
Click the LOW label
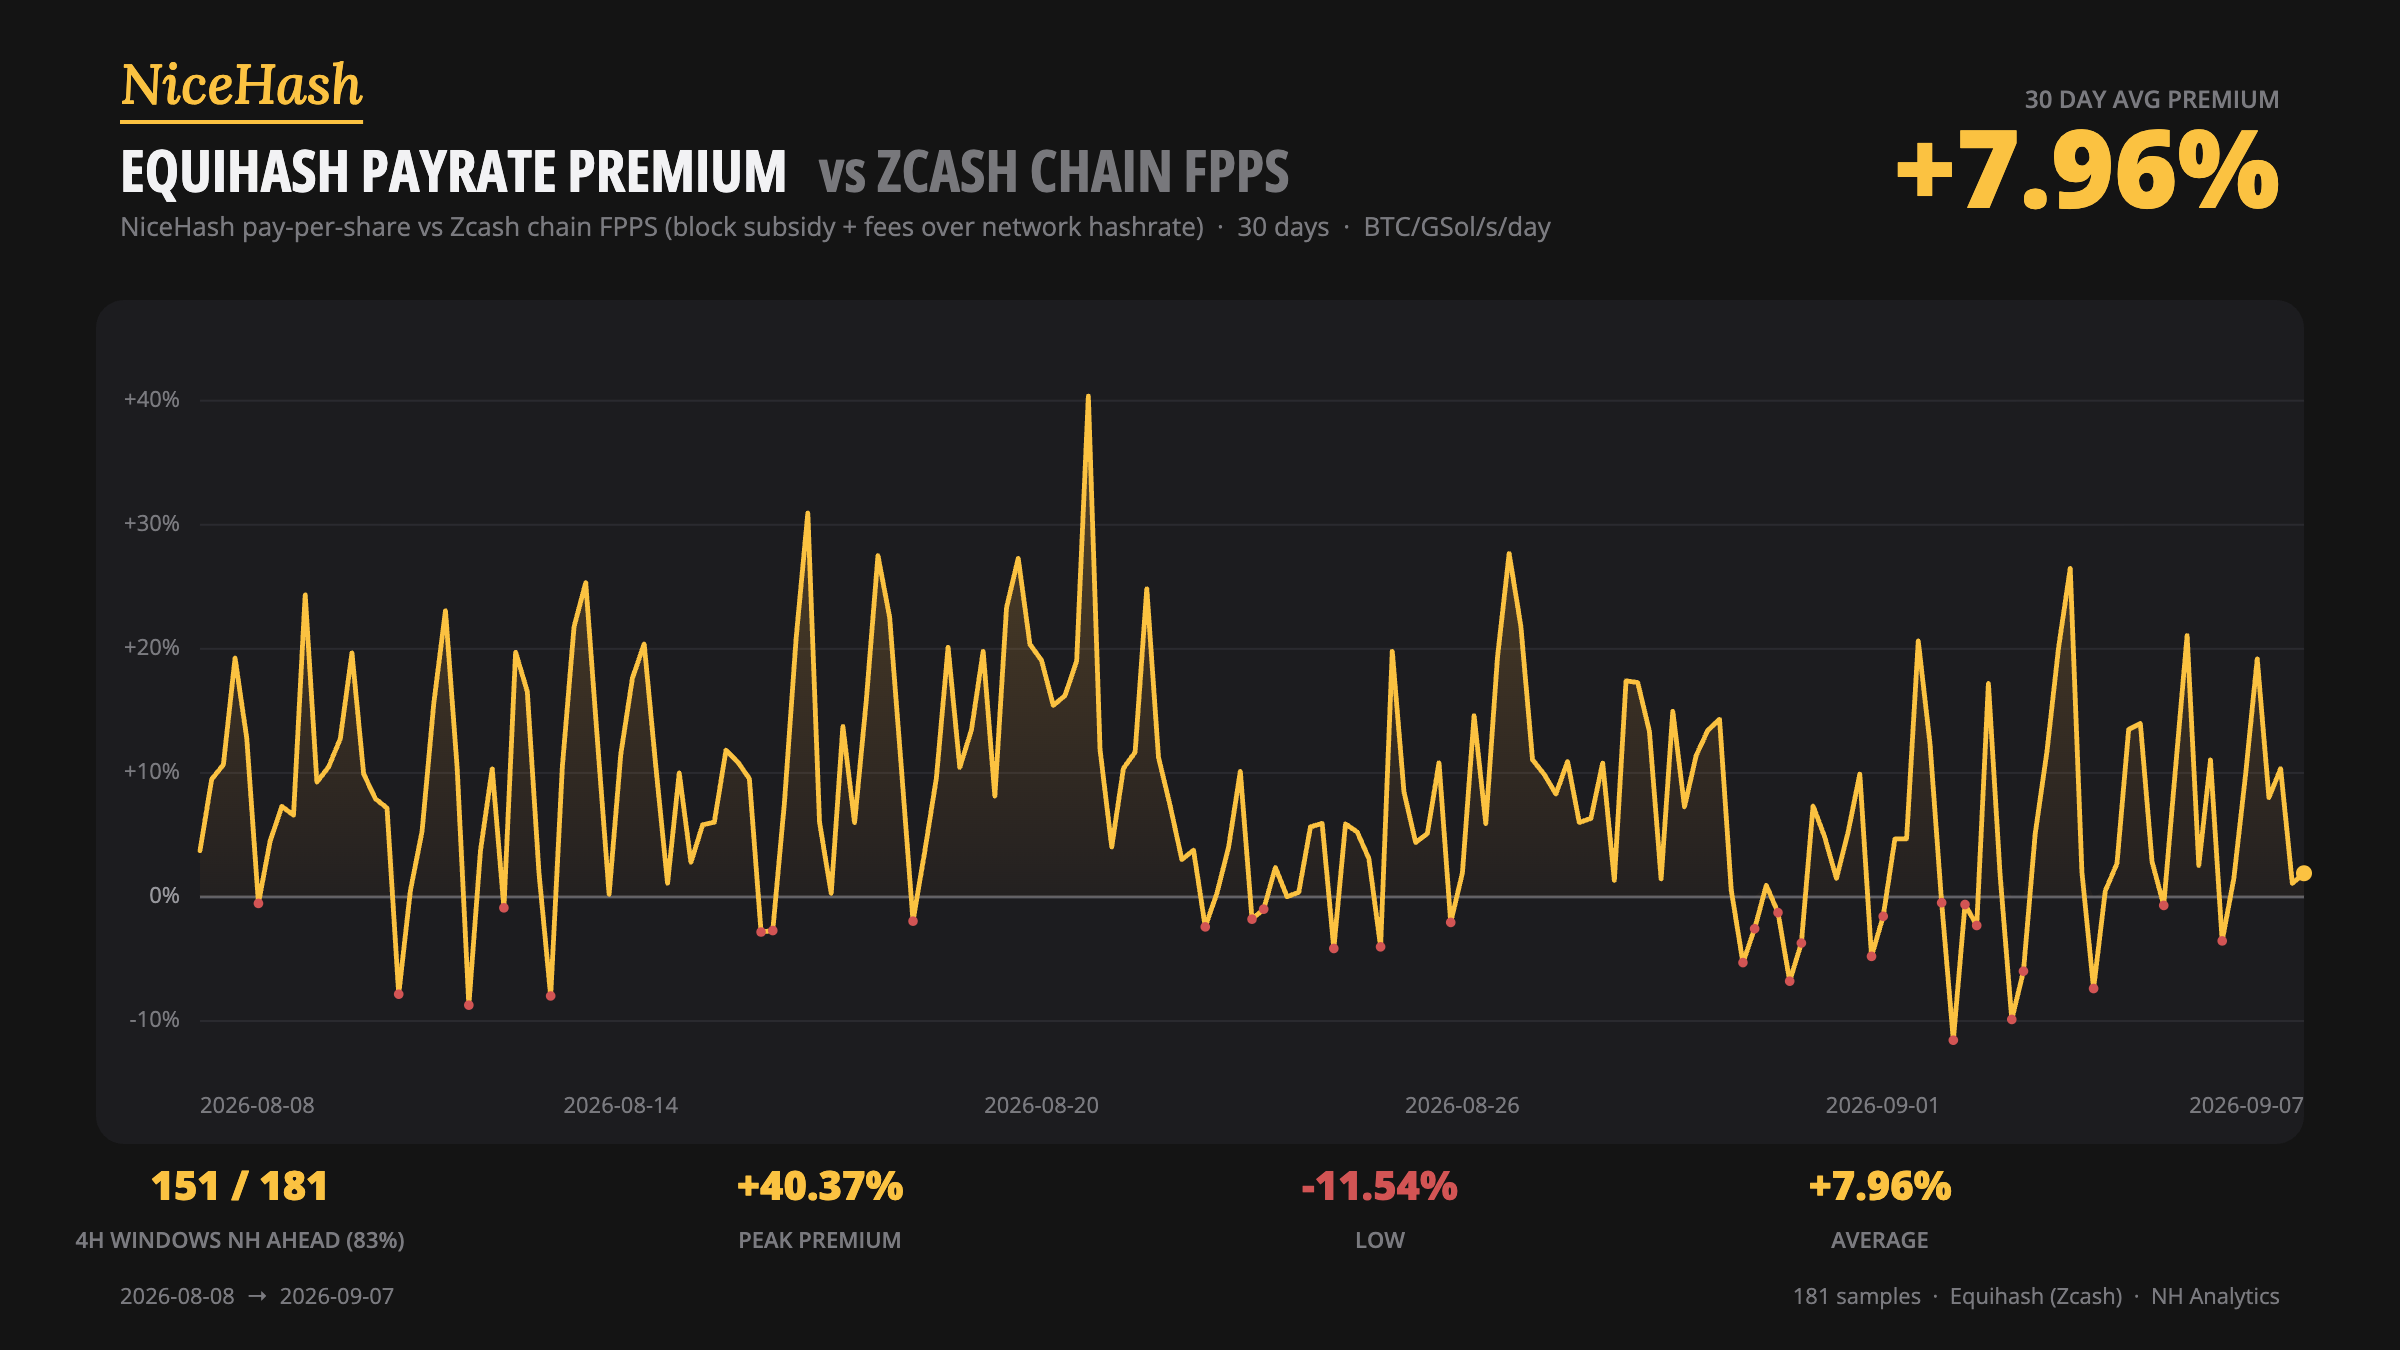click(1380, 1241)
